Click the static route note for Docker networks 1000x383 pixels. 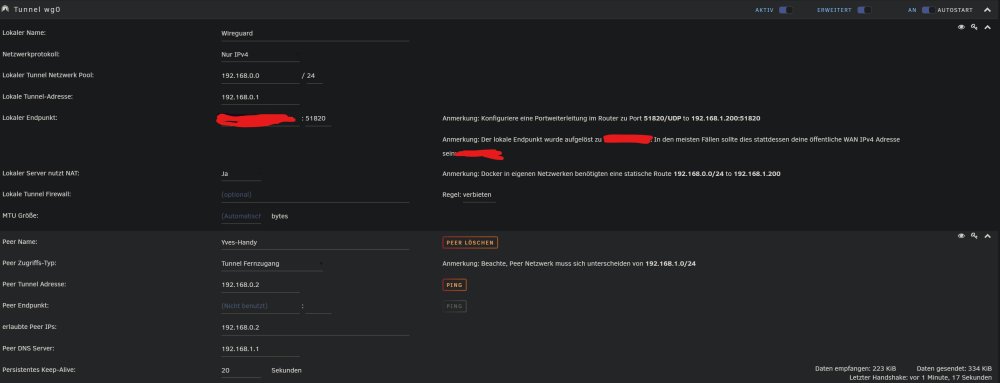[x=611, y=173]
